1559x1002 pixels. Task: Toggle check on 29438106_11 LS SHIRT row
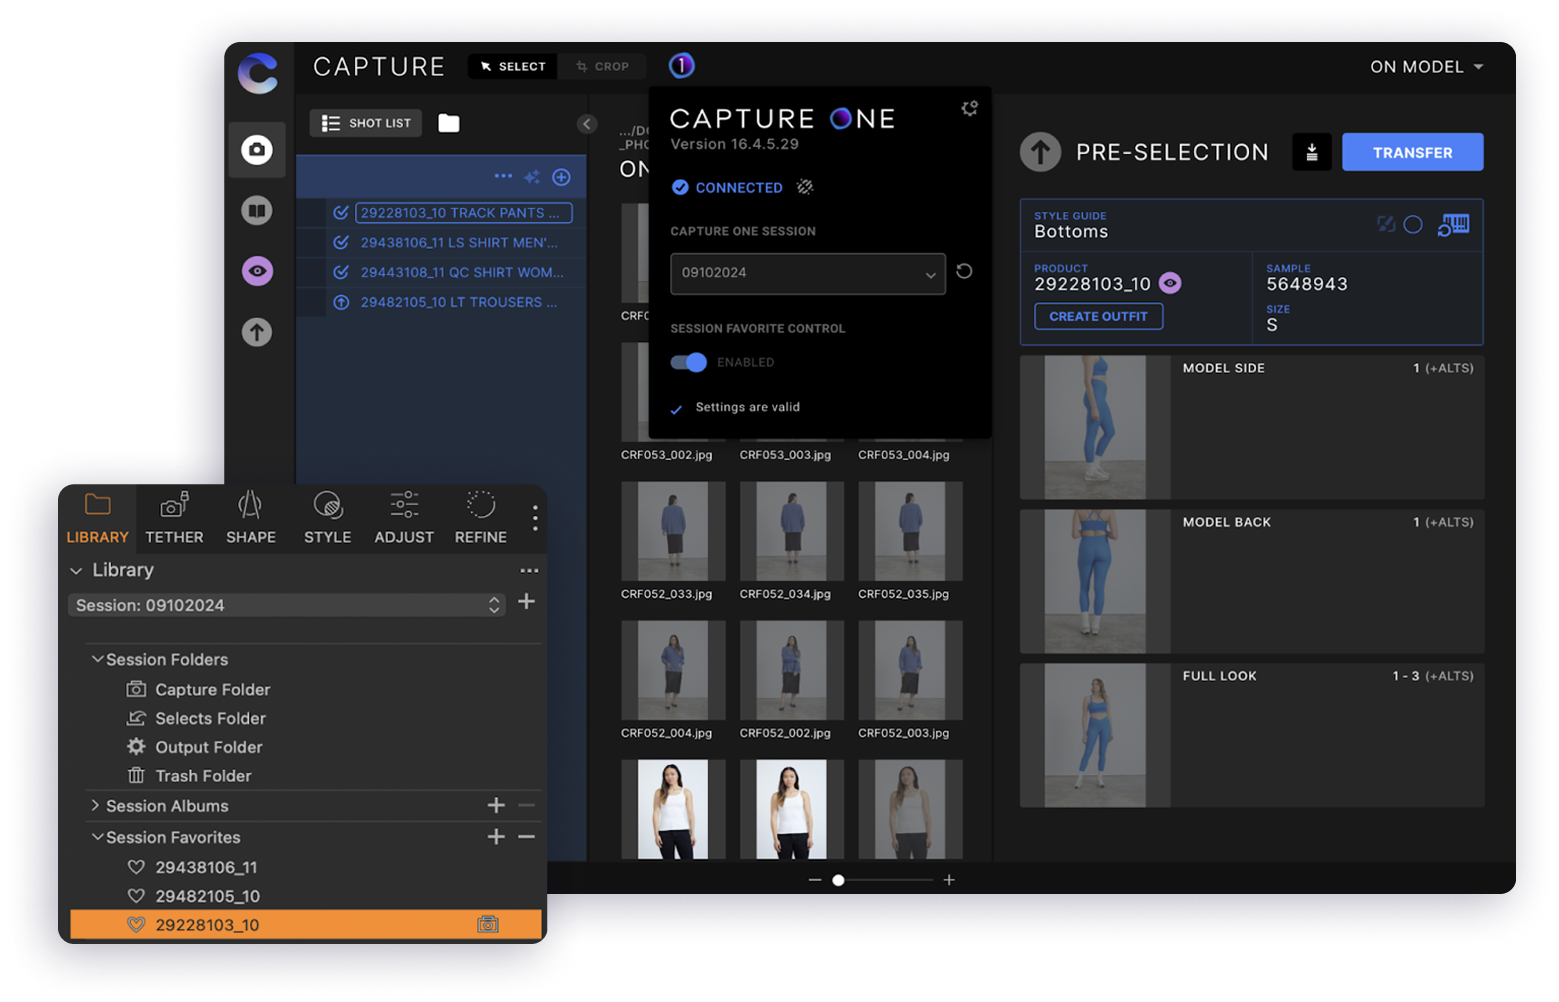[x=341, y=243]
